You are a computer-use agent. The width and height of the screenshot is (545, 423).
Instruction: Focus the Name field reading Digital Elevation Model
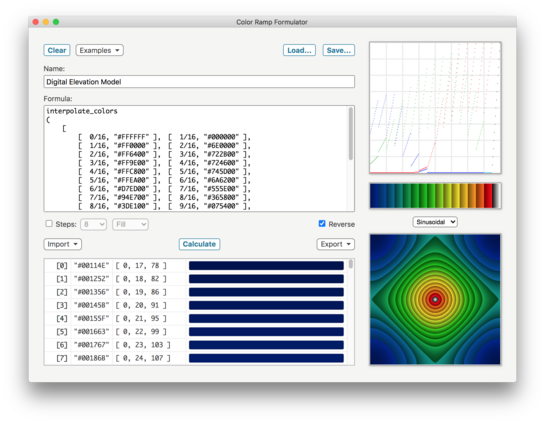199,82
